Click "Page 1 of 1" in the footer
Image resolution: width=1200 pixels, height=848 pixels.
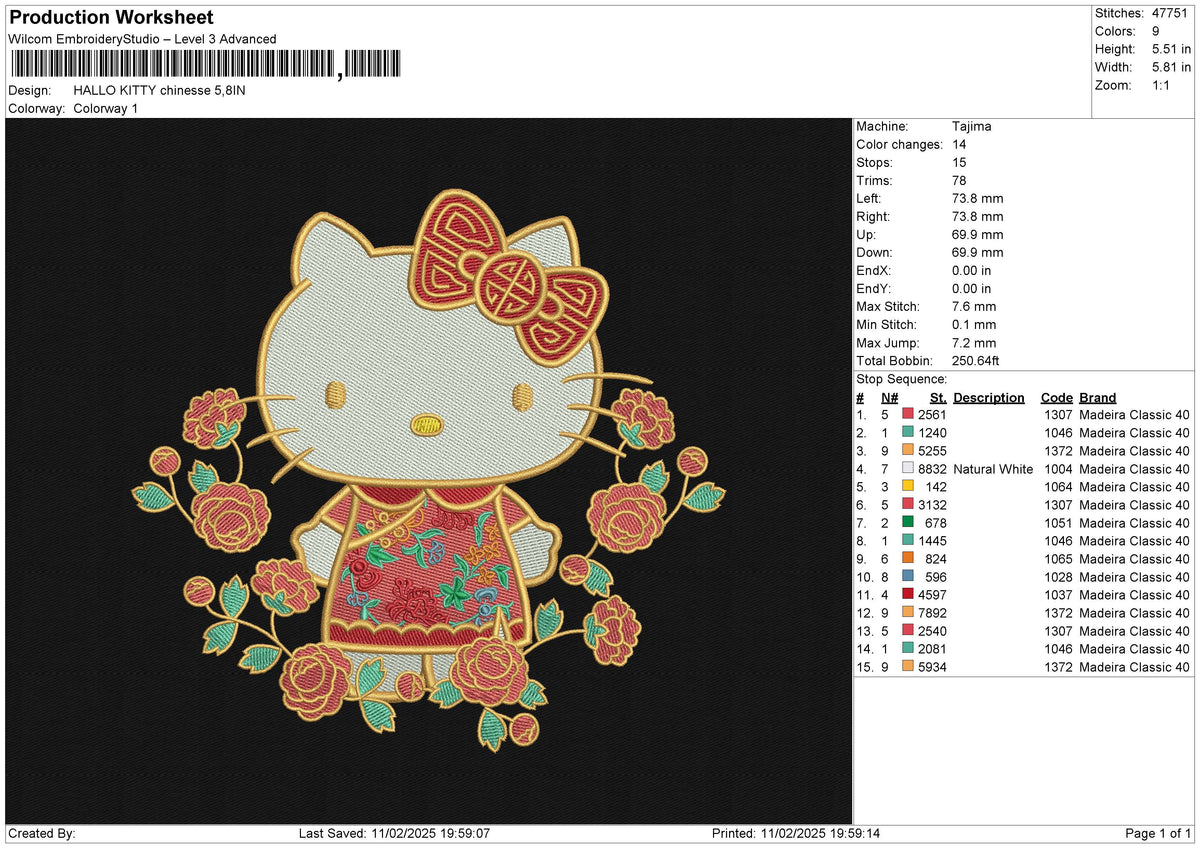tap(1158, 834)
